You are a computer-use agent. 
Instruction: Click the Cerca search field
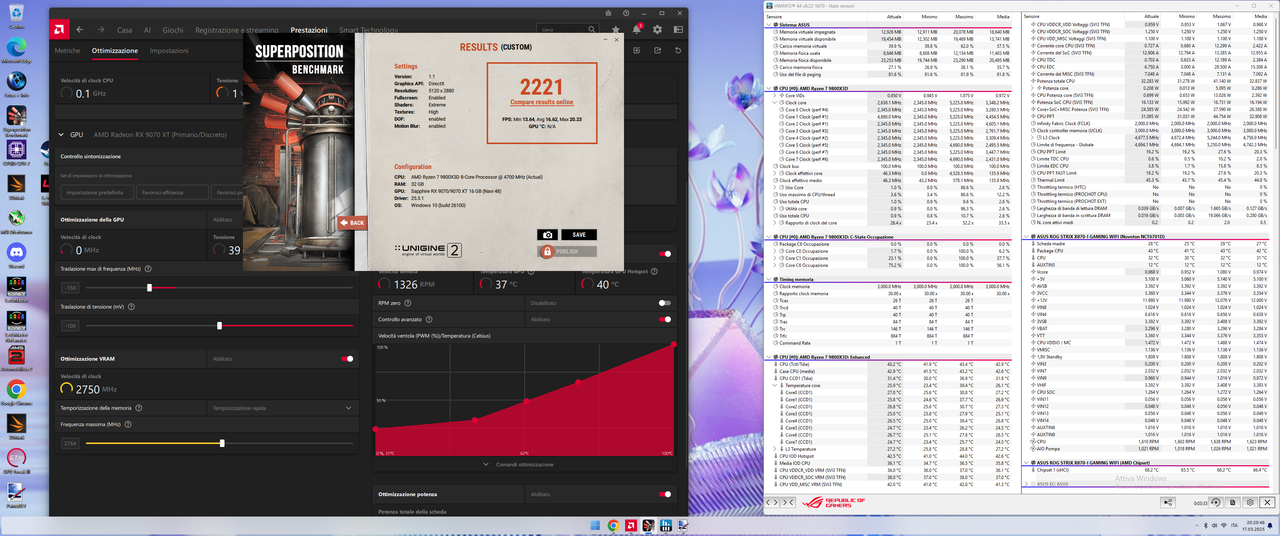coord(568,30)
